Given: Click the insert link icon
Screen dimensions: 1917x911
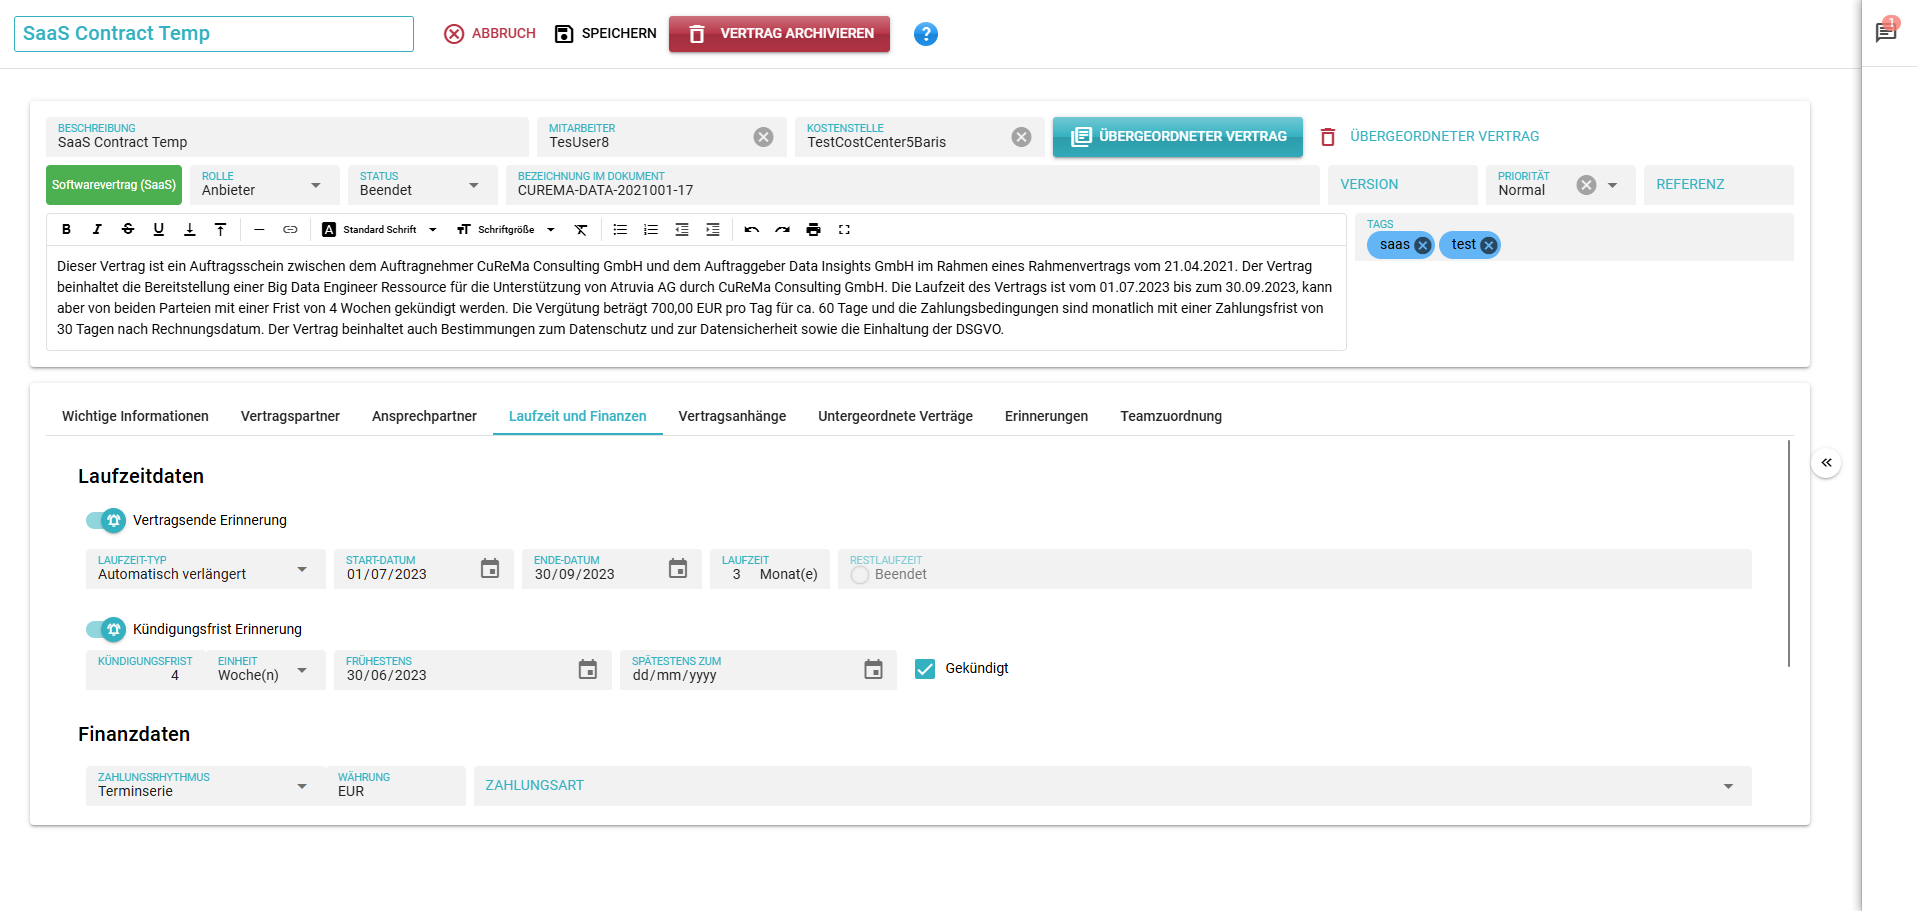Looking at the screenshot, I should (290, 230).
